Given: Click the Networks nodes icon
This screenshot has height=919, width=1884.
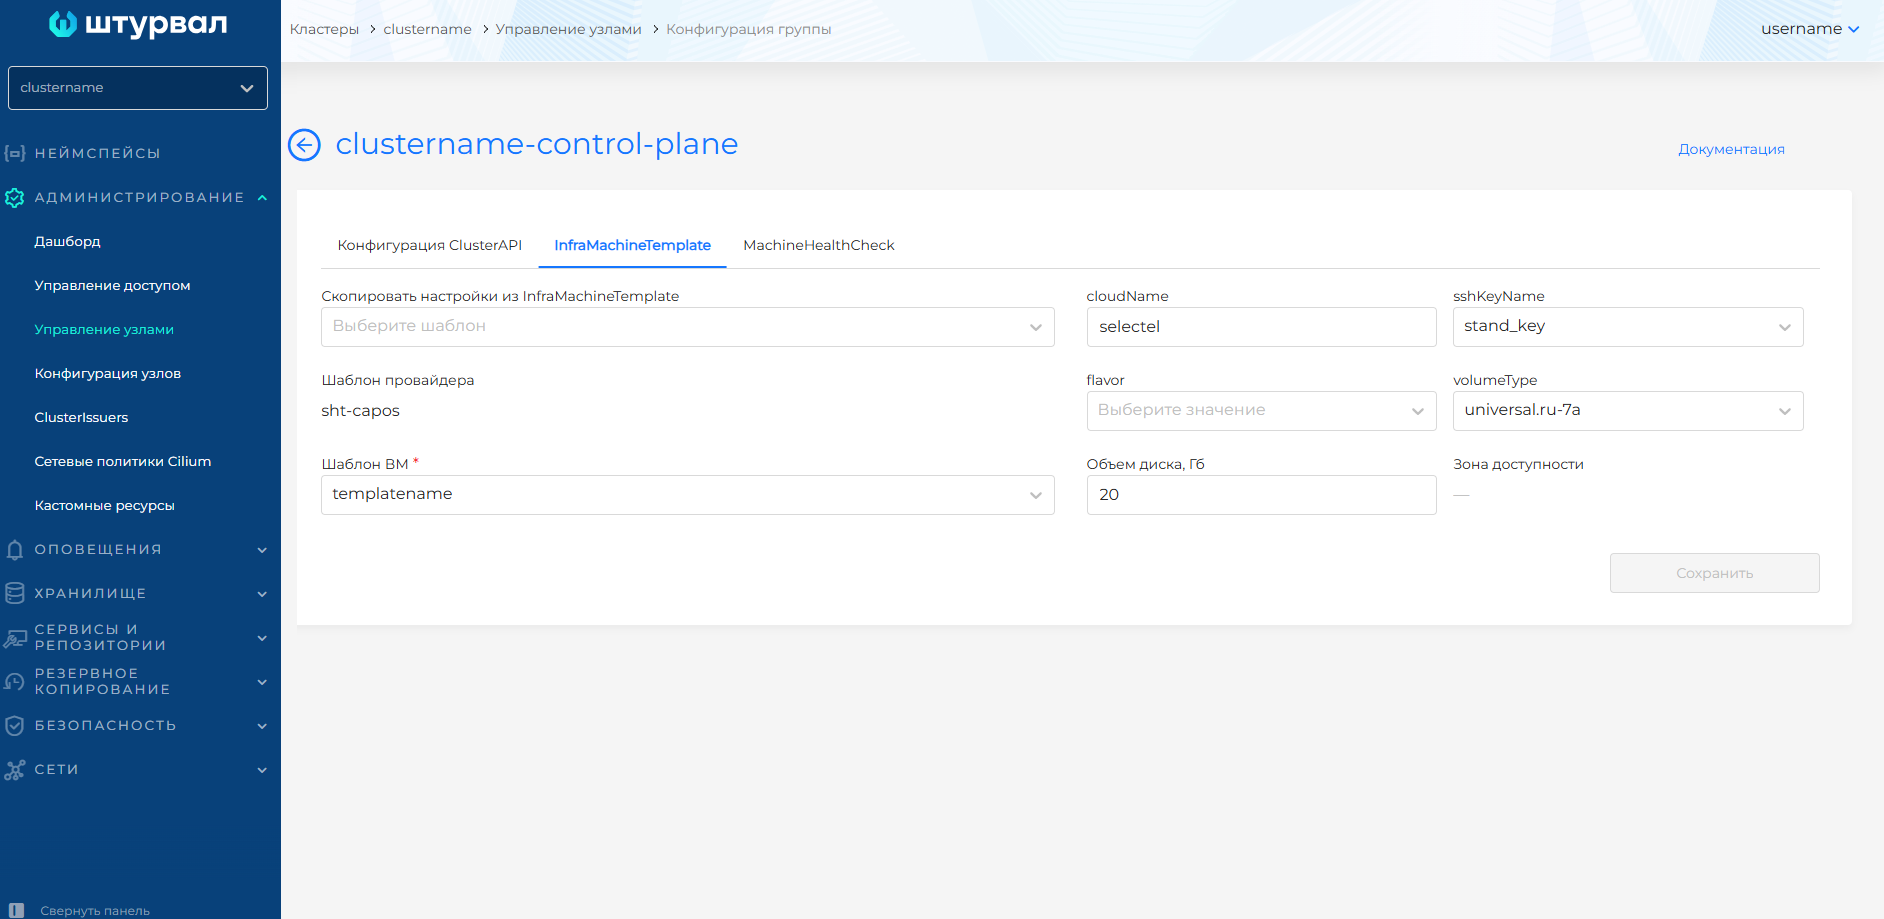Looking at the screenshot, I should tap(15, 770).
